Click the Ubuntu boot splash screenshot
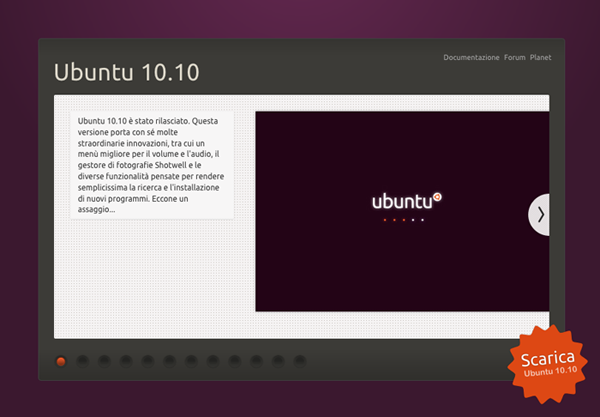The height and width of the screenshot is (417, 600). coord(402,211)
